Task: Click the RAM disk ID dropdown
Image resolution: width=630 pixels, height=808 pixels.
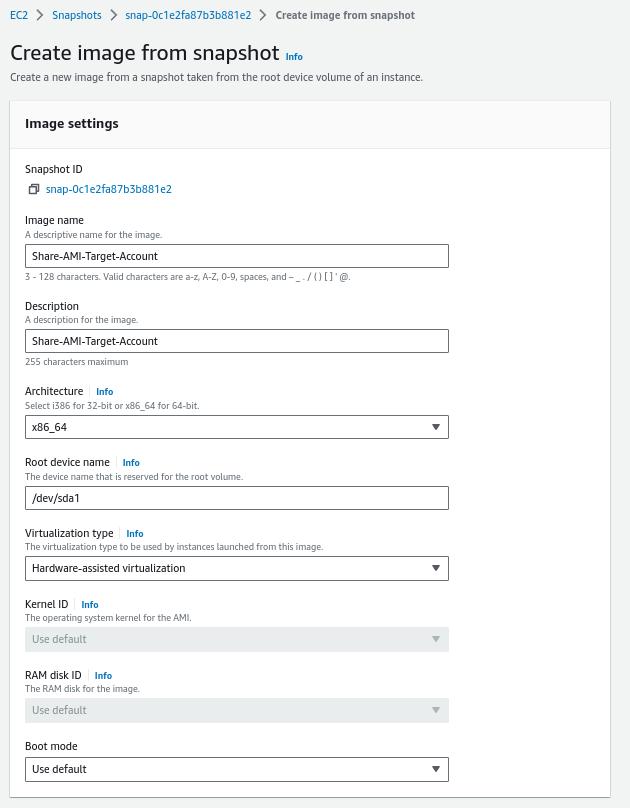Action: tap(236, 710)
